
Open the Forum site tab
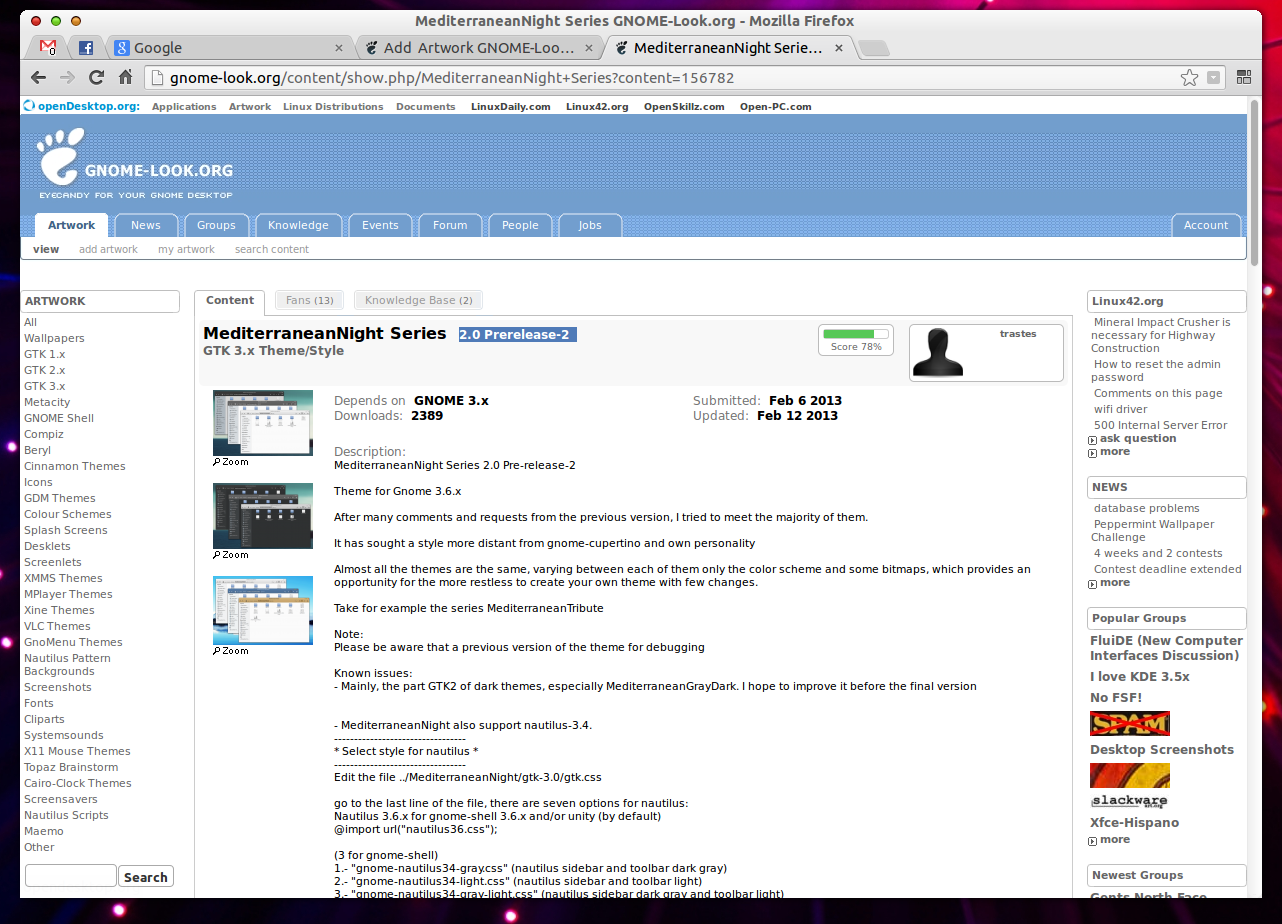450,225
